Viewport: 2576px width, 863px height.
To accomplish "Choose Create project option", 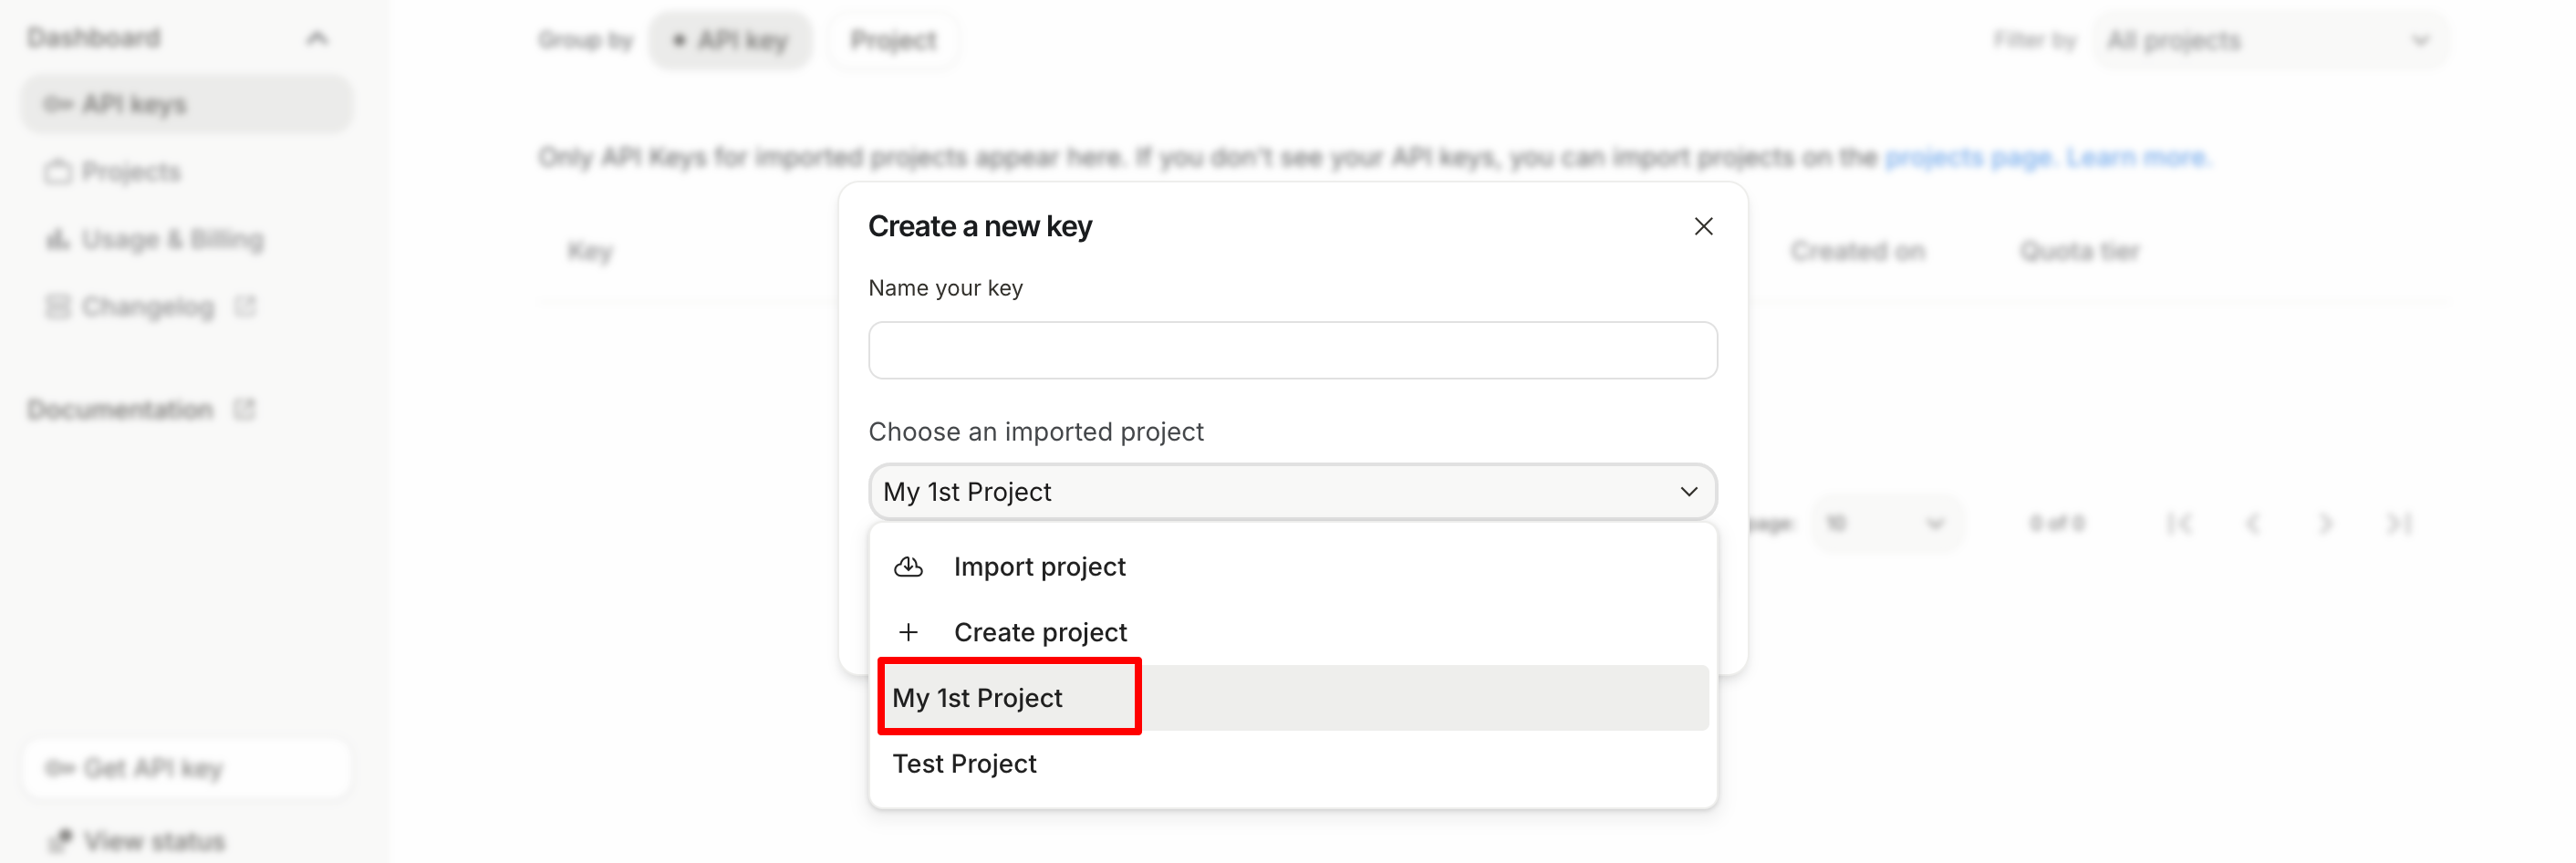I will click(1040, 632).
